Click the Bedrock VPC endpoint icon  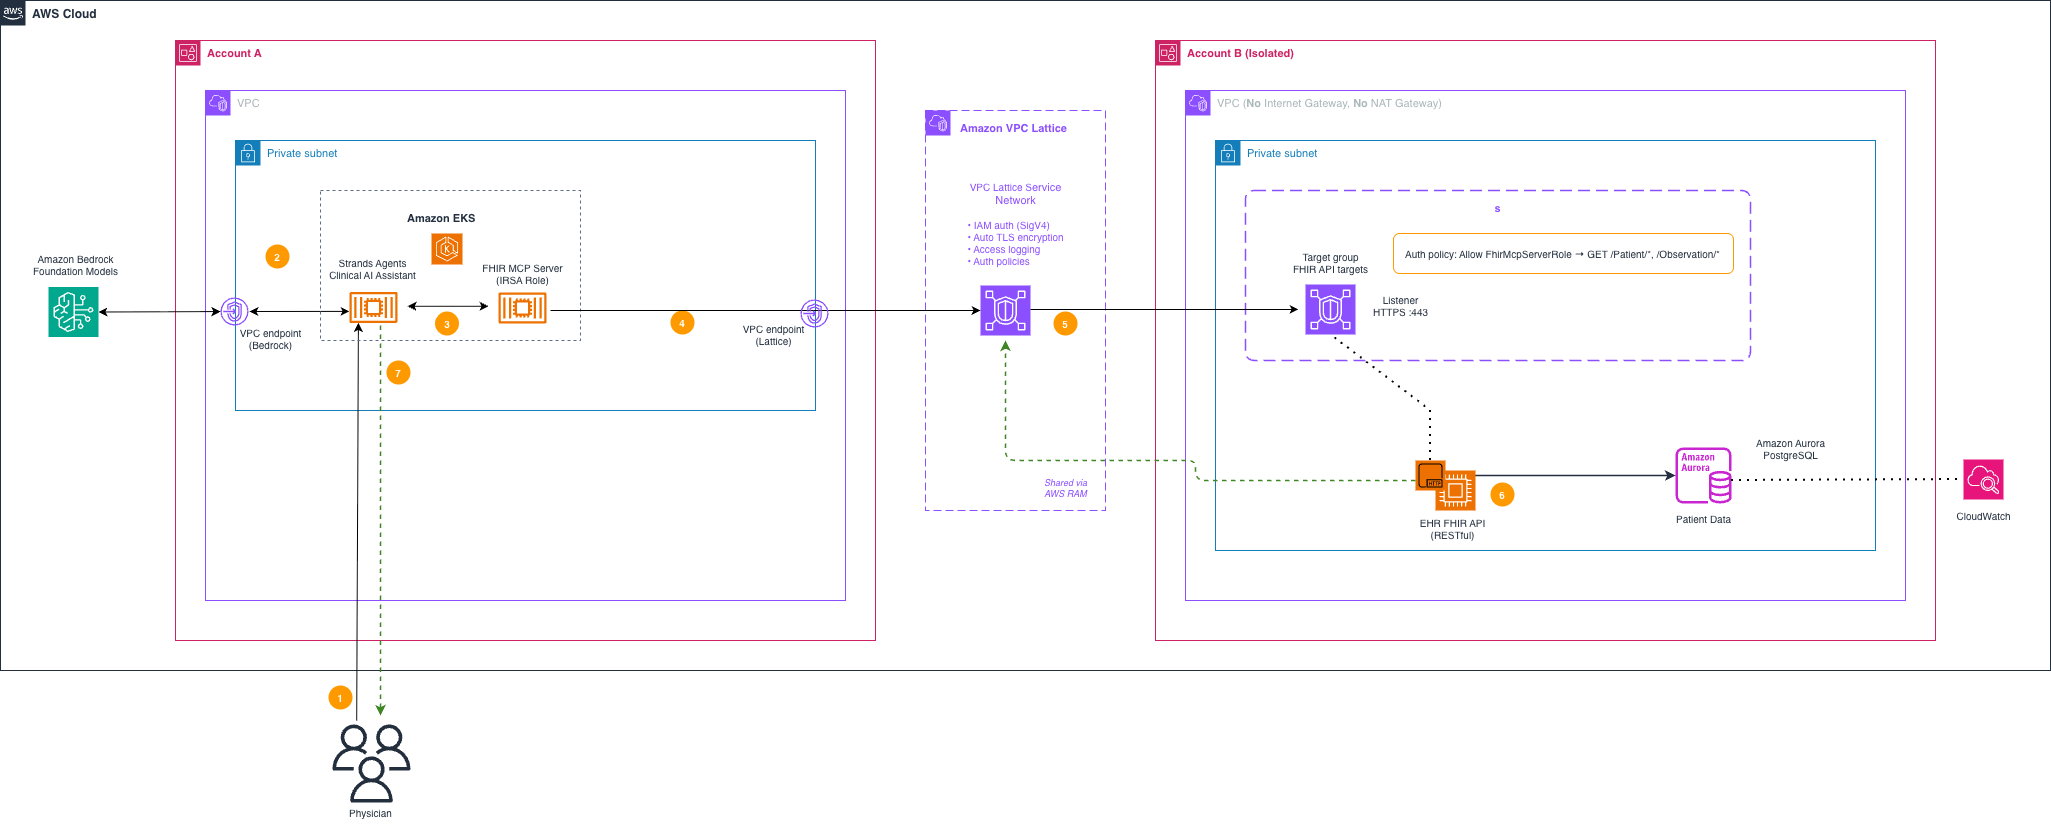pos(234,311)
